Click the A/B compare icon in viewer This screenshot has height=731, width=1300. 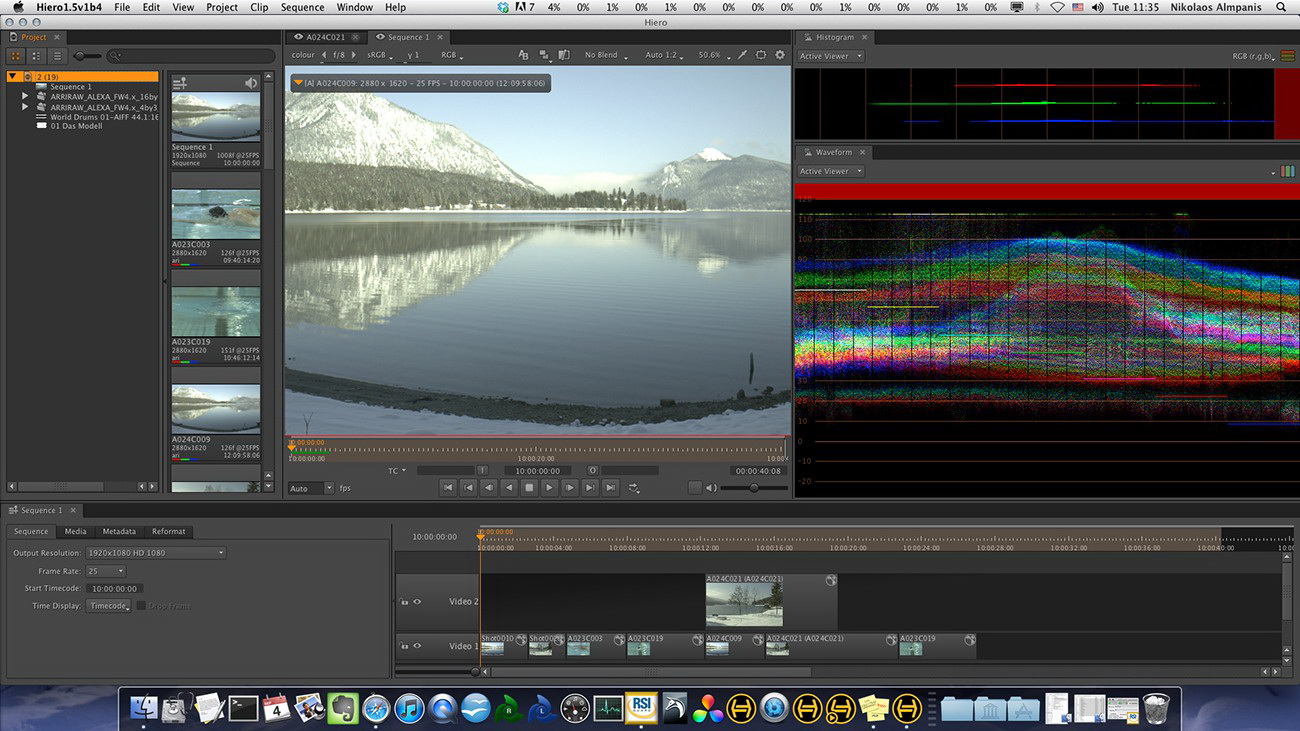pyautogui.click(x=523, y=55)
